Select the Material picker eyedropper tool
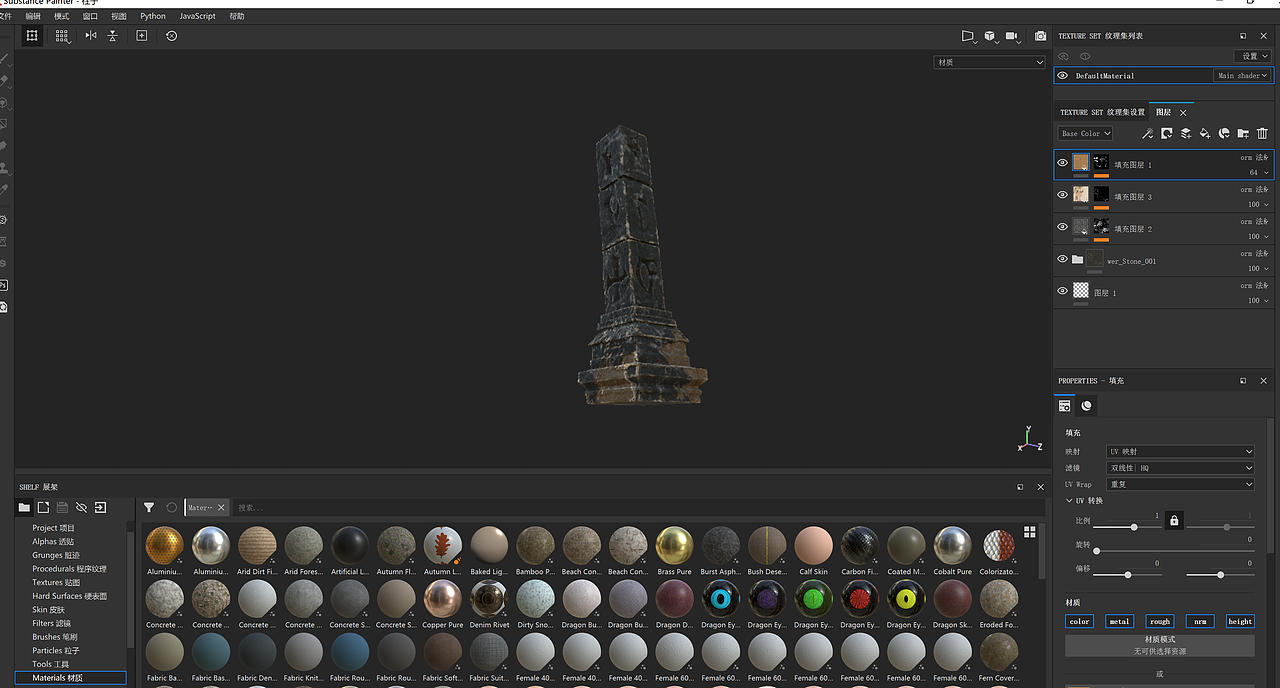This screenshot has width=1280, height=688. point(4,190)
